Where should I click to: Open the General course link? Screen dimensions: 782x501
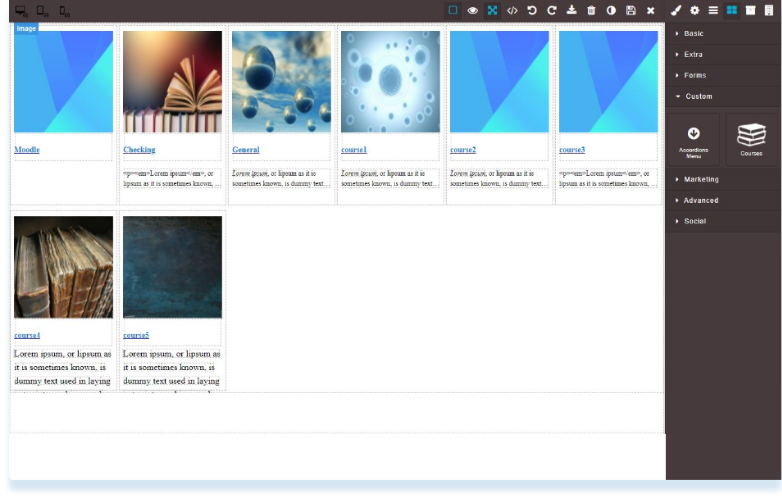246,150
